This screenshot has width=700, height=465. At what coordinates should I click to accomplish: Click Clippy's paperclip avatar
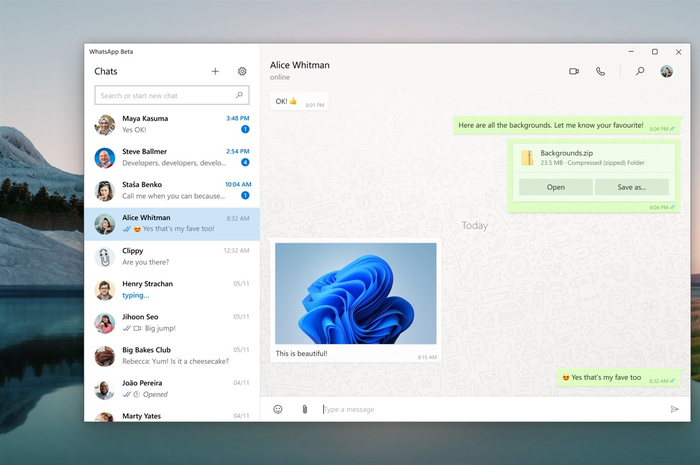(x=105, y=257)
